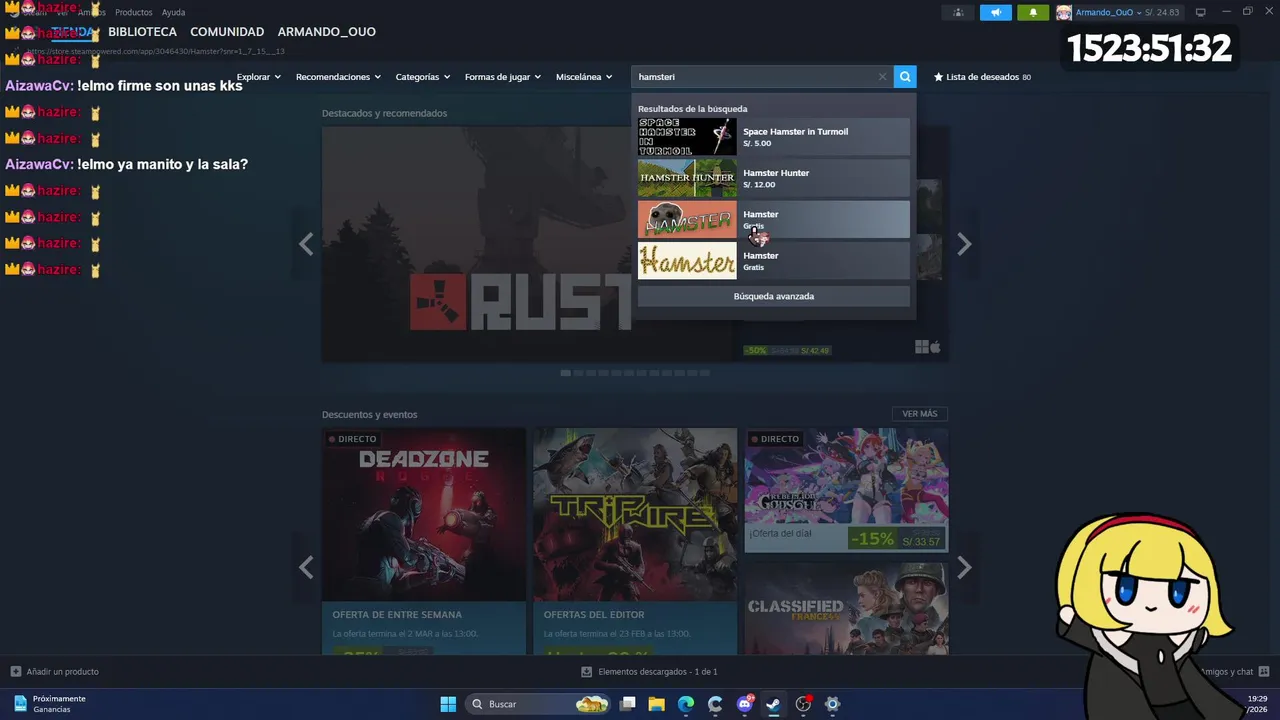Open the Windows Start menu
Viewport: 1280px width, 720px height.
click(448, 704)
